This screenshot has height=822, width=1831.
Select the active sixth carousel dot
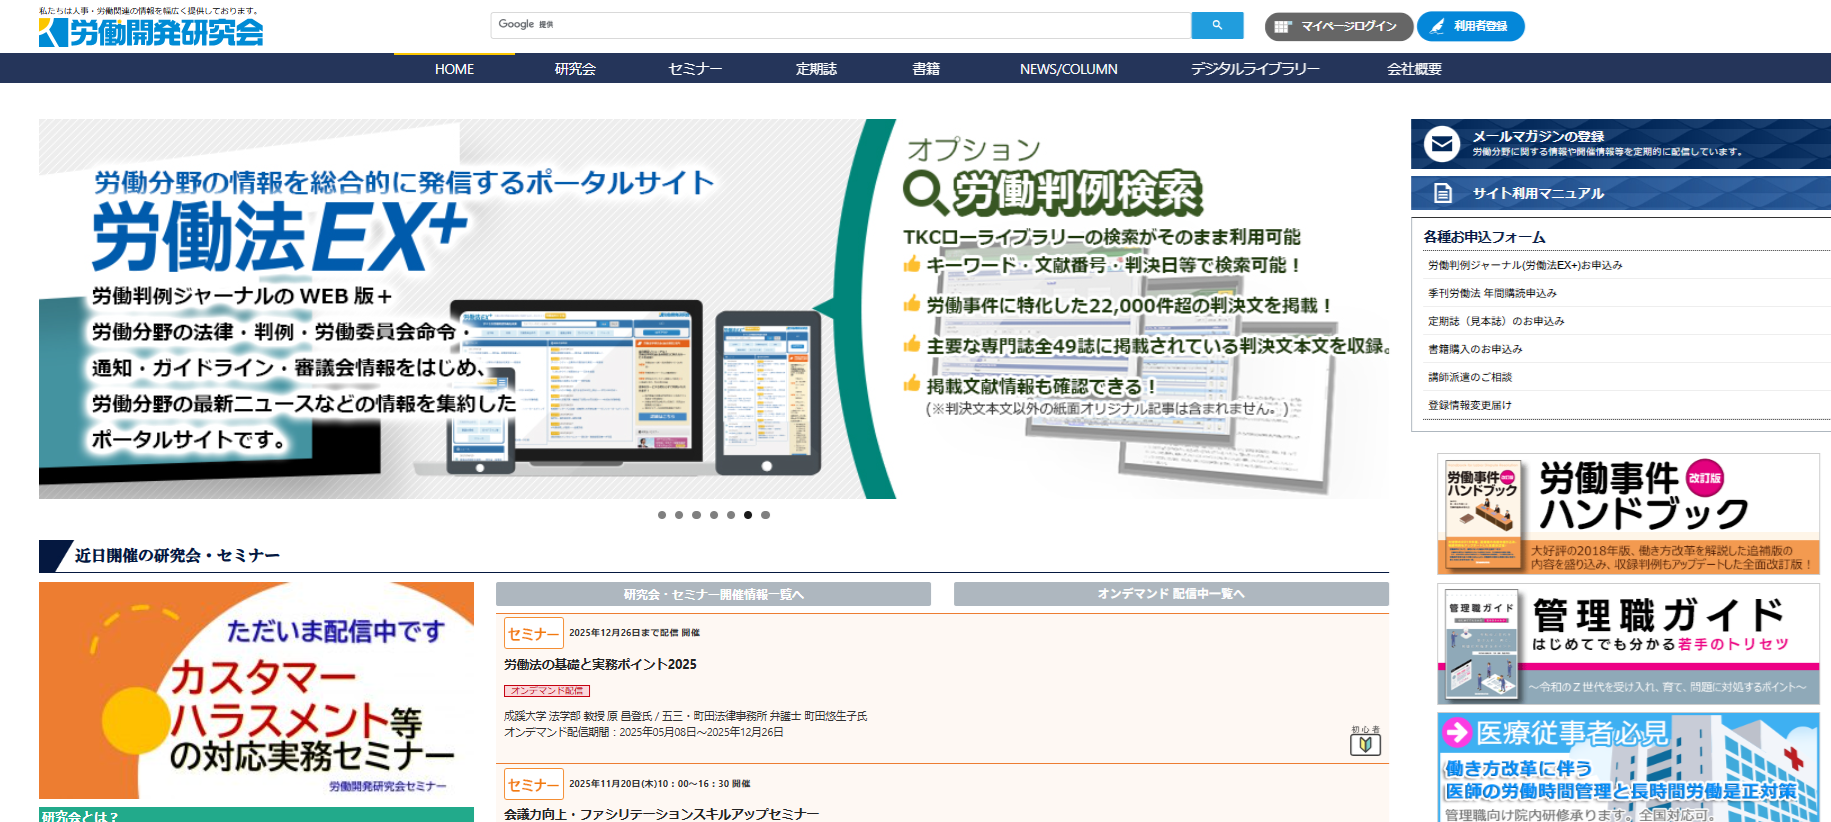748,515
